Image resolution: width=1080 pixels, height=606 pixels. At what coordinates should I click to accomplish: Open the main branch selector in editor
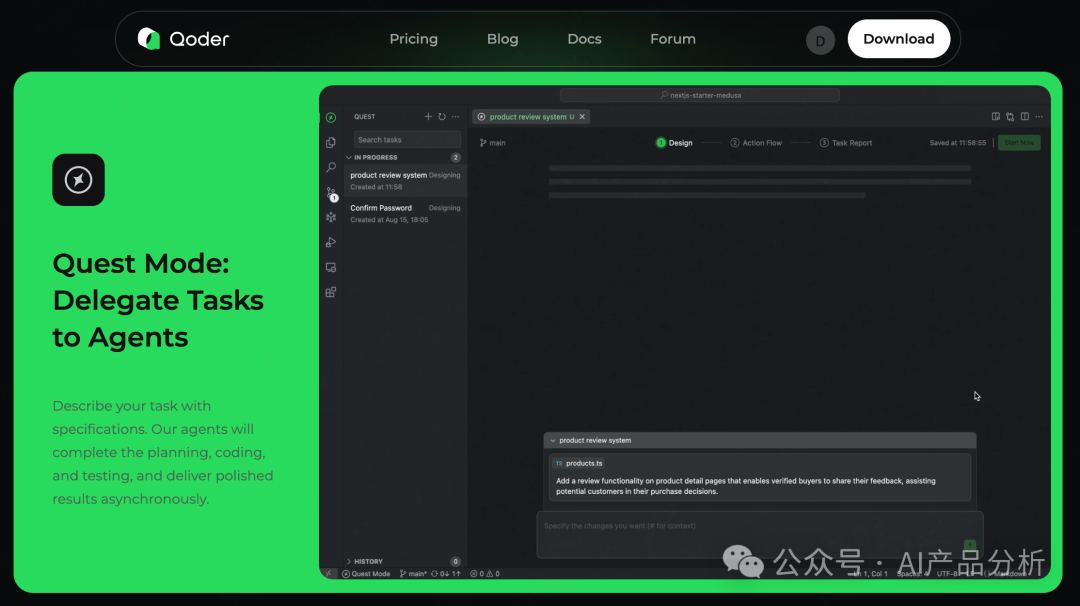click(492, 143)
